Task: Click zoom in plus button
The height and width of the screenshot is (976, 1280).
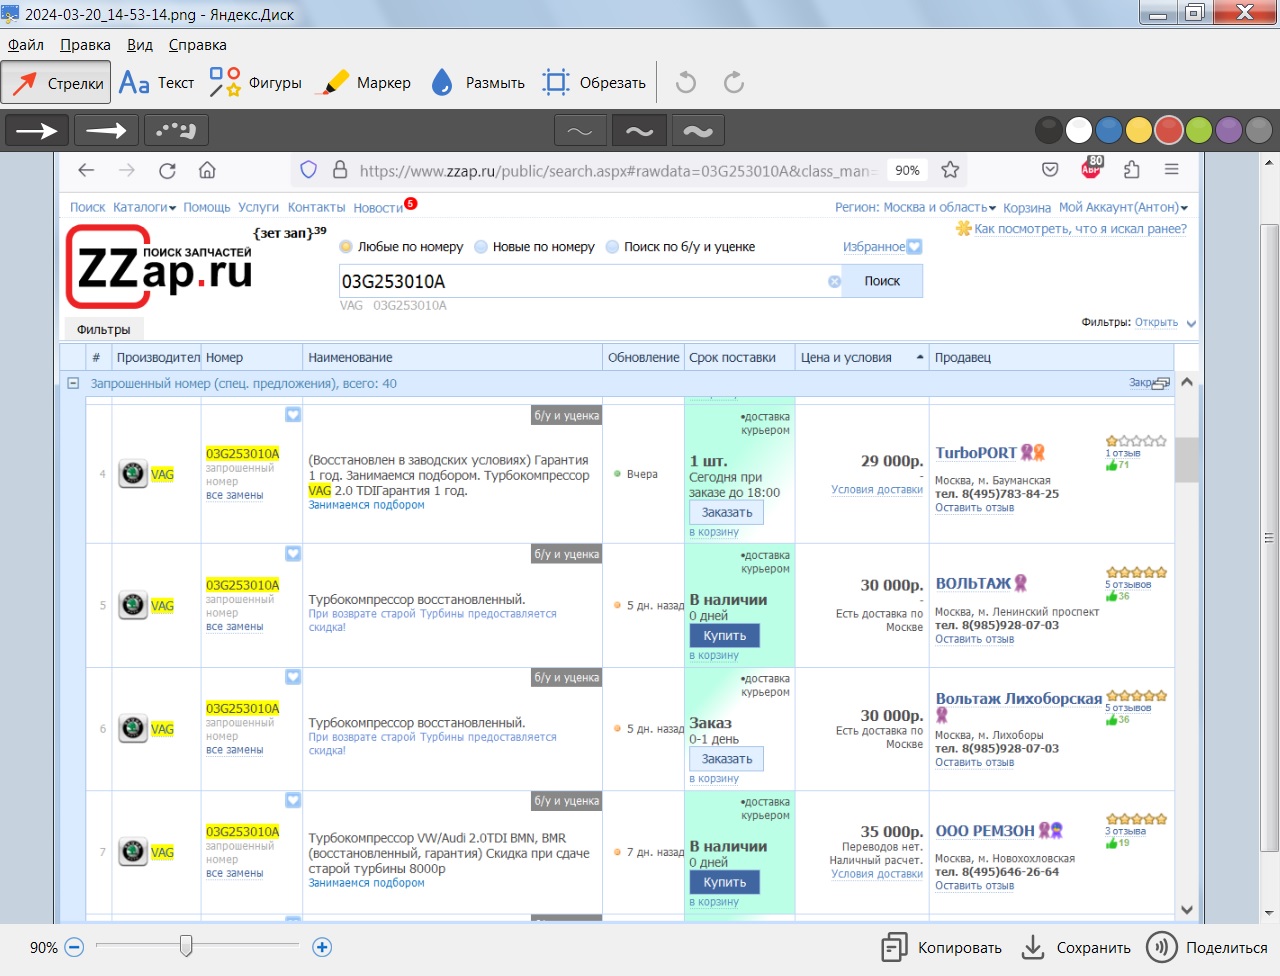Action: pyautogui.click(x=322, y=947)
